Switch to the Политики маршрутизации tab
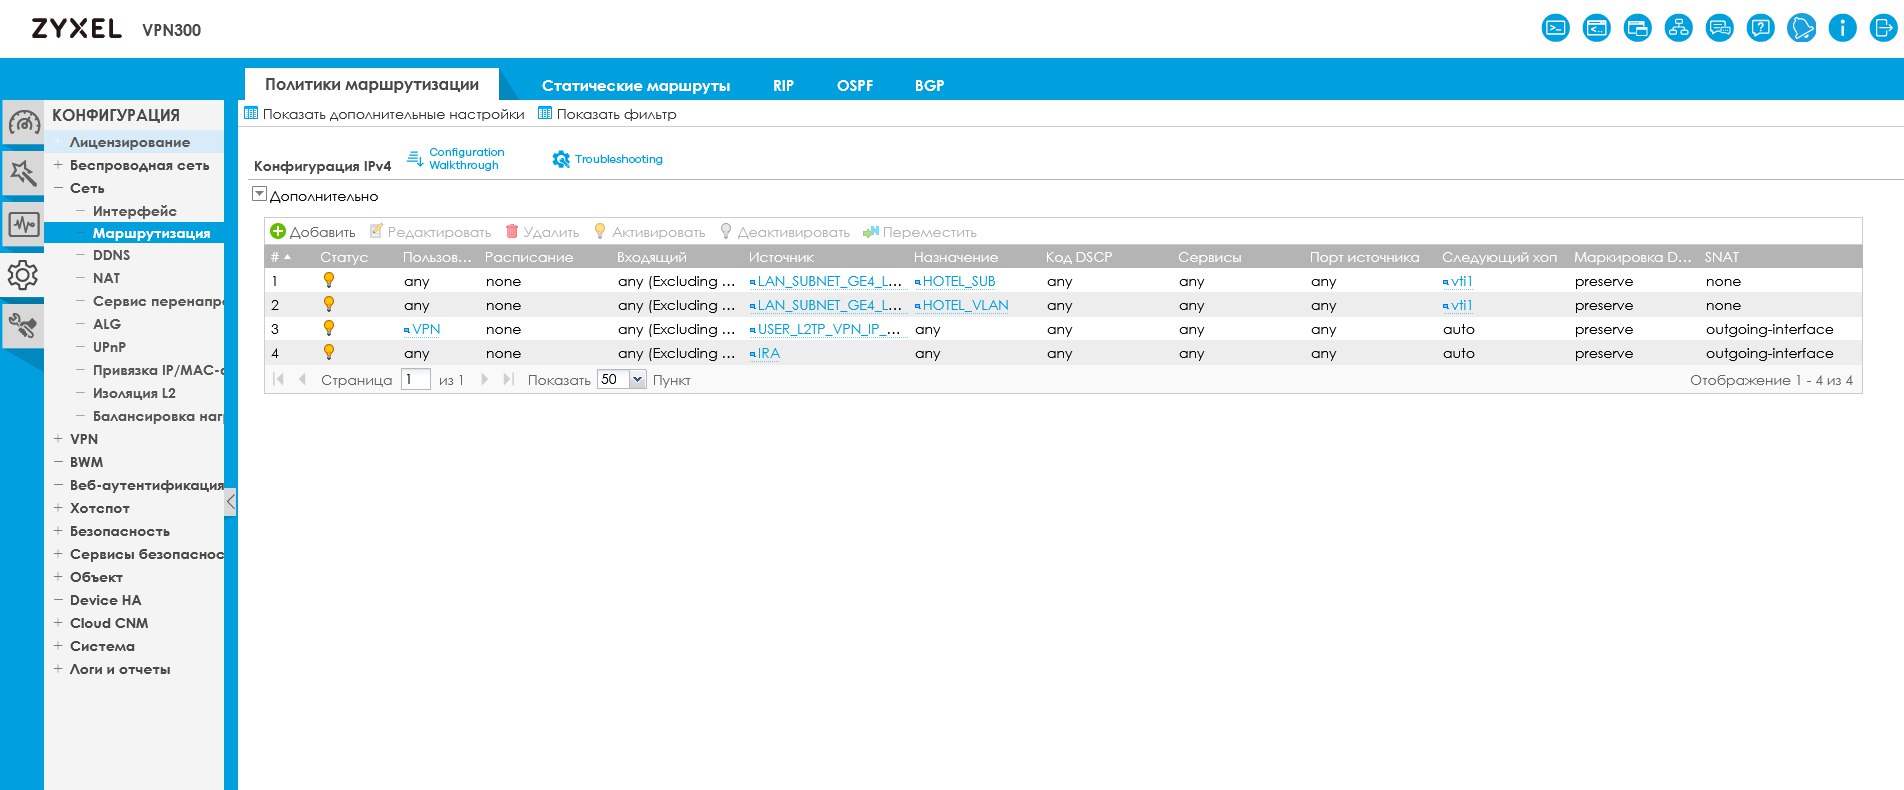 372,85
